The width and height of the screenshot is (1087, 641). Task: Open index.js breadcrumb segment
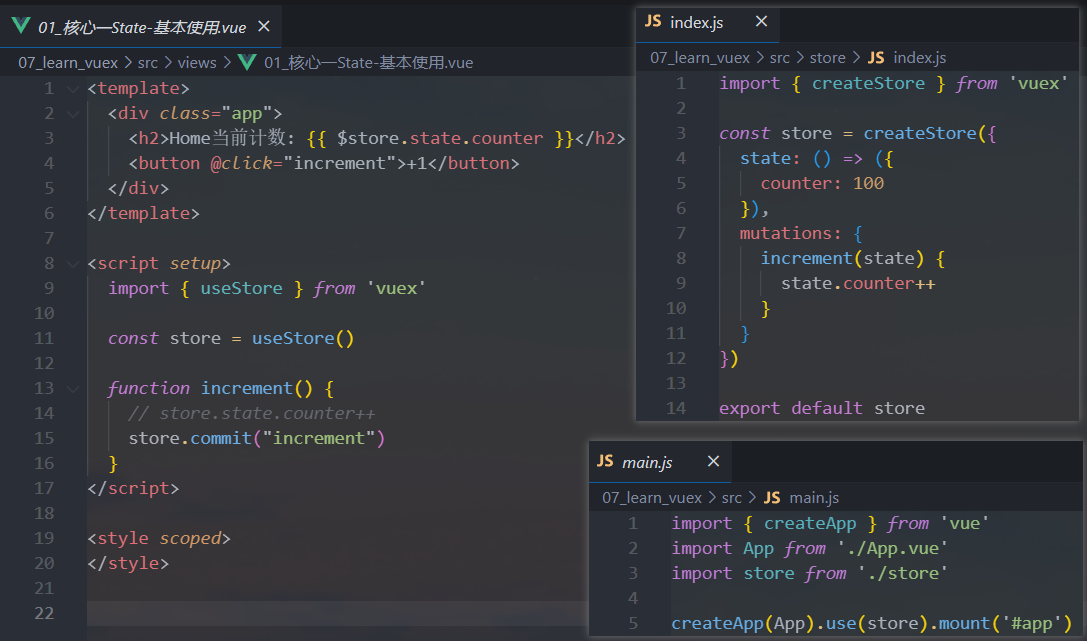click(920, 58)
